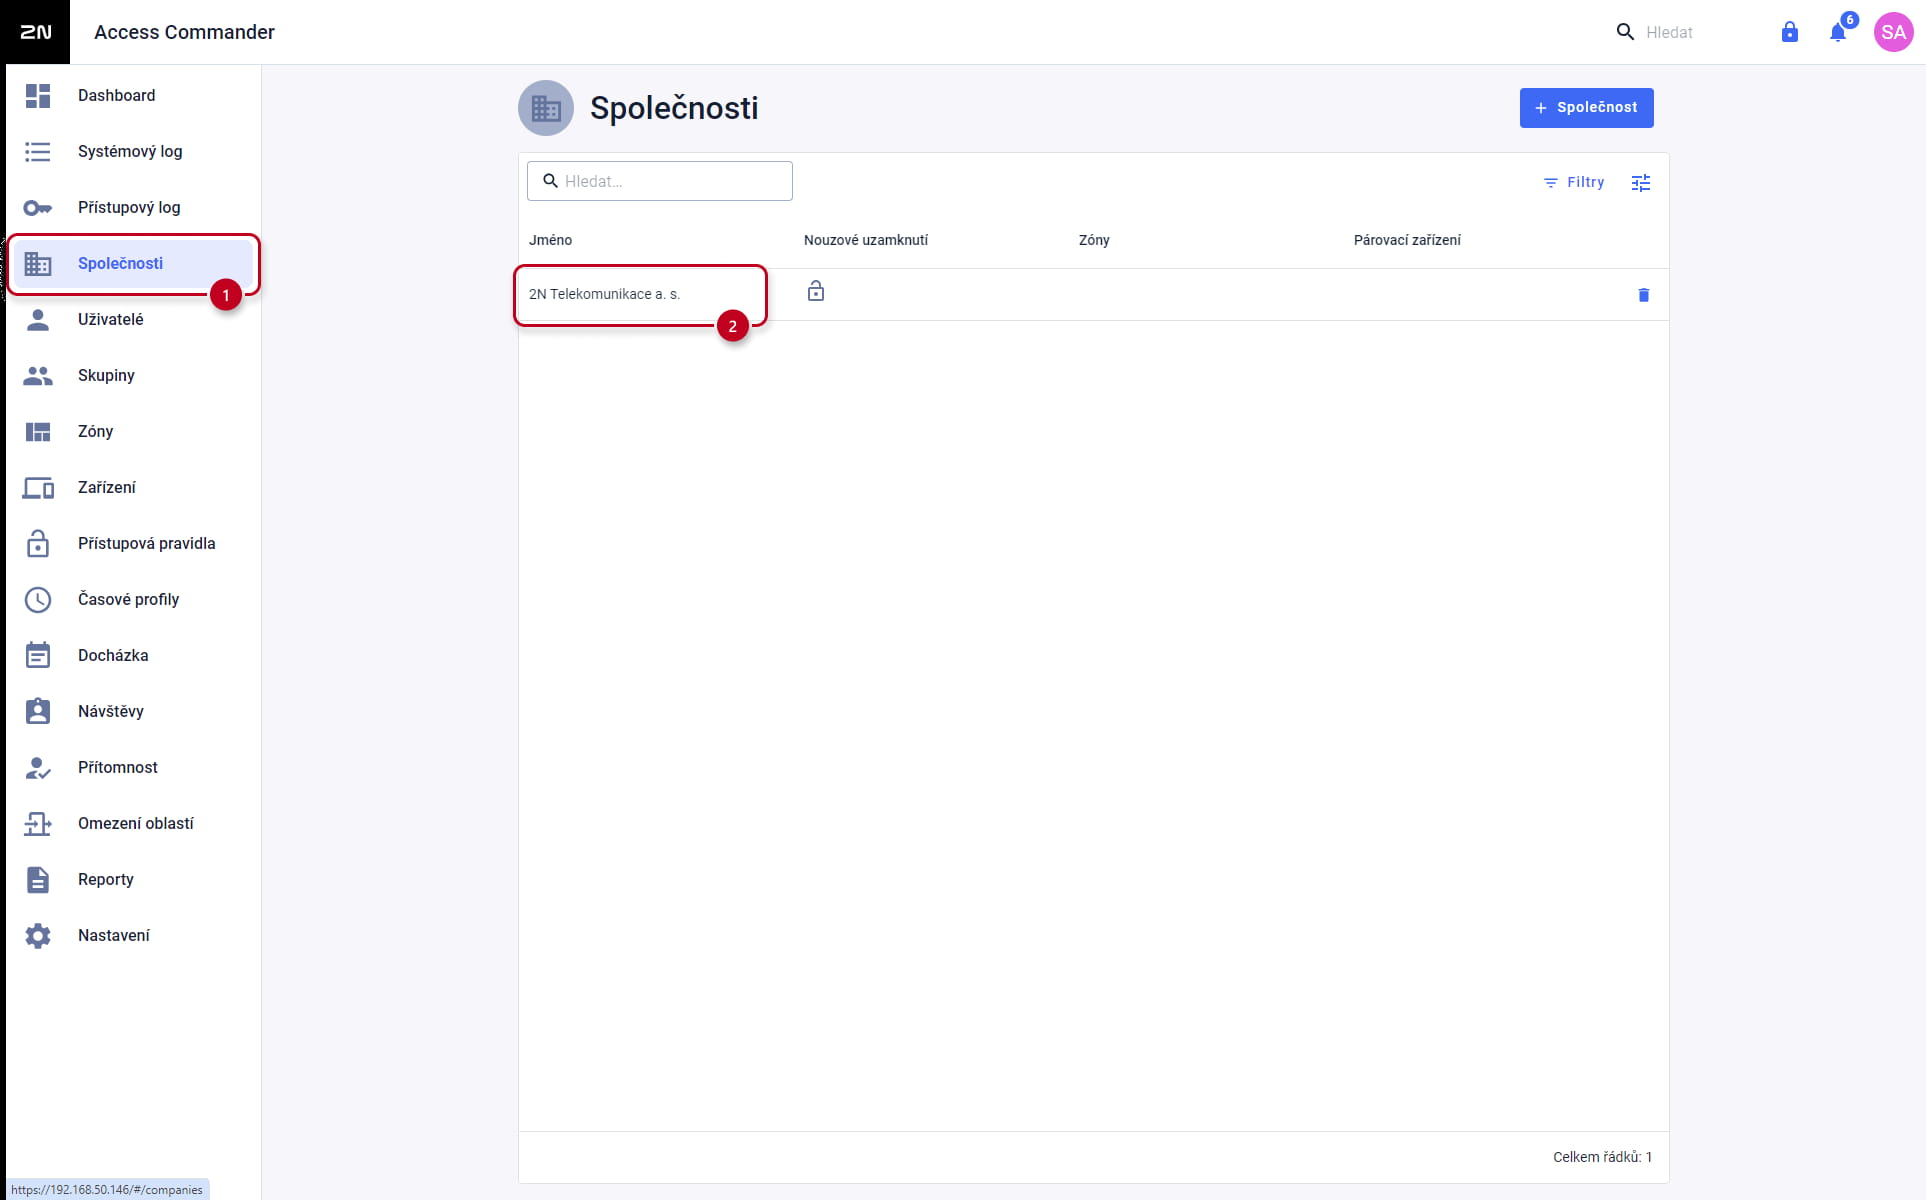Click Nouzové uzamknutí column header

(866, 240)
